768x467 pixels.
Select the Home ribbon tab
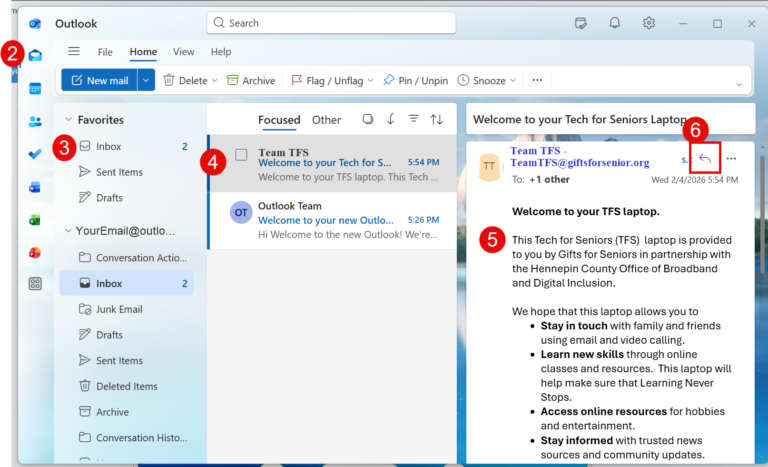143,52
